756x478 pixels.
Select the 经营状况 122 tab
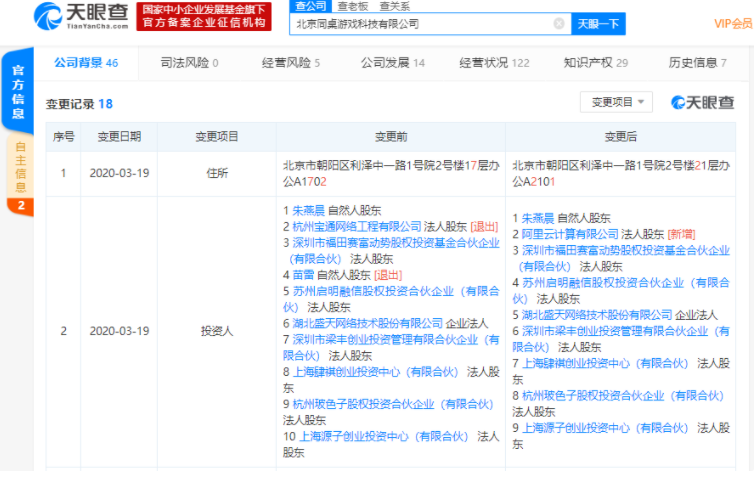click(x=494, y=63)
